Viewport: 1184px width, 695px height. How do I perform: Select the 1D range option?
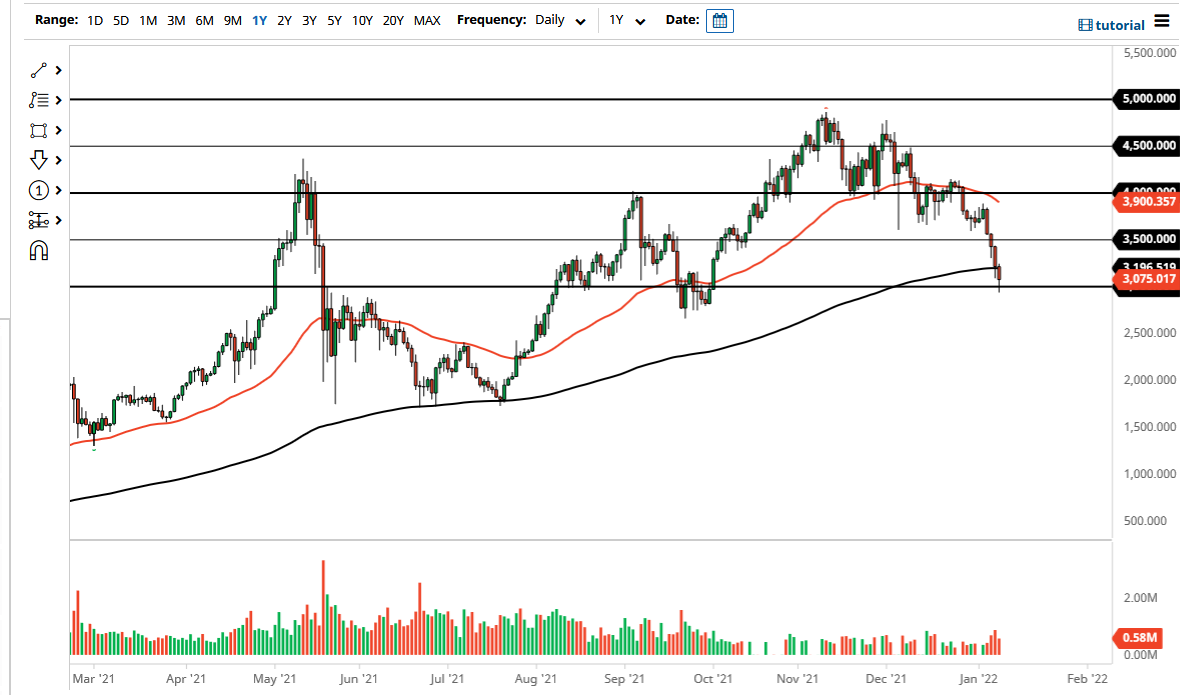tap(94, 20)
